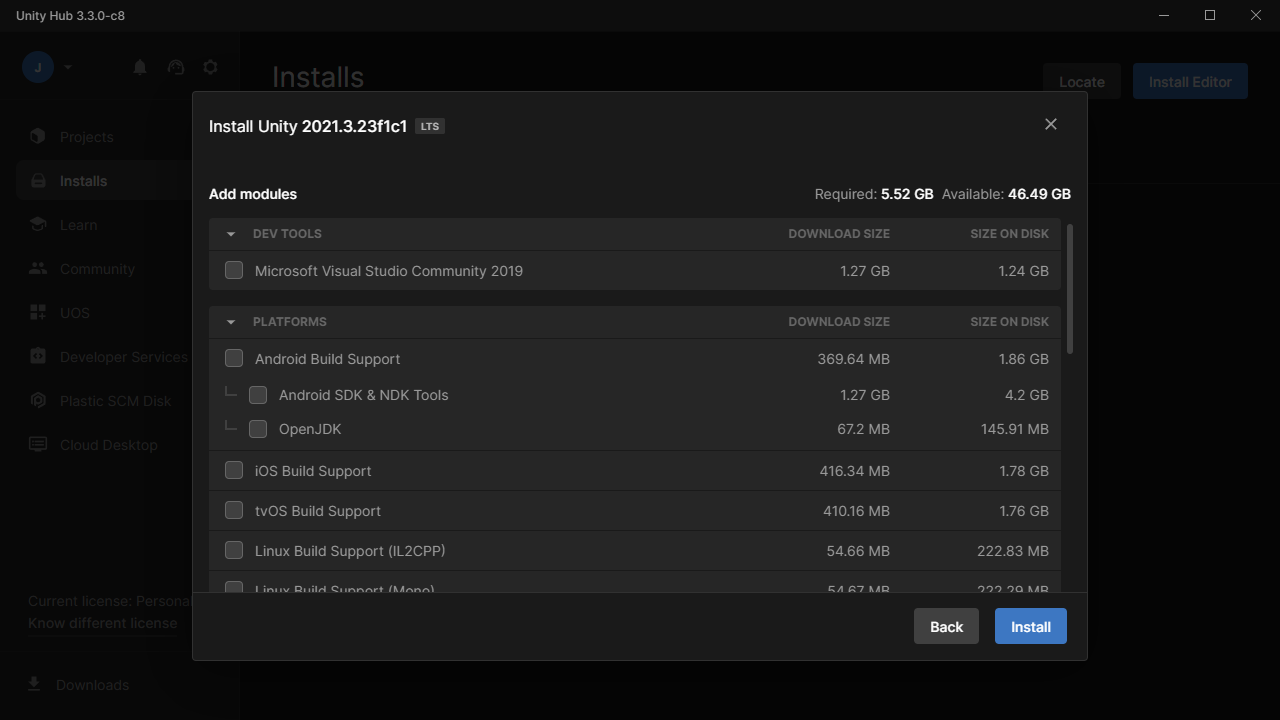Click the Projects cube icon

pyautogui.click(x=38, y=136)
